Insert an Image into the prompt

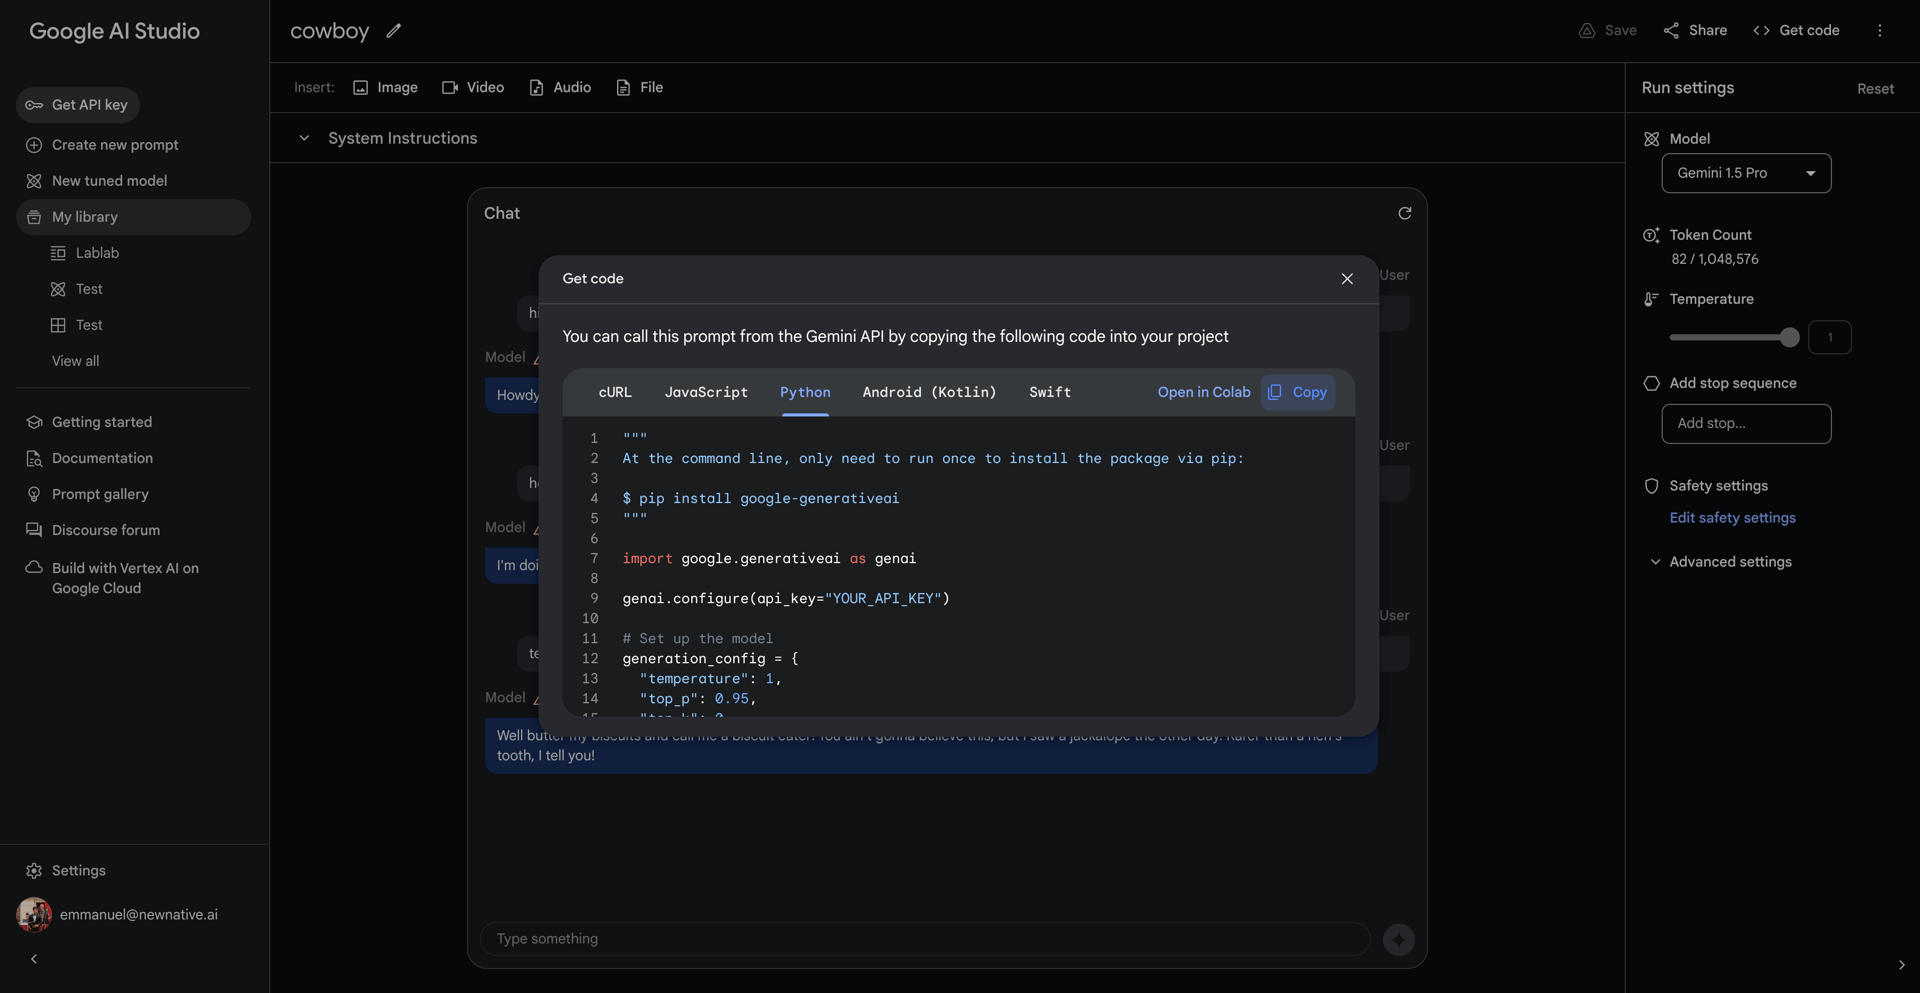(x=386, y=88)
